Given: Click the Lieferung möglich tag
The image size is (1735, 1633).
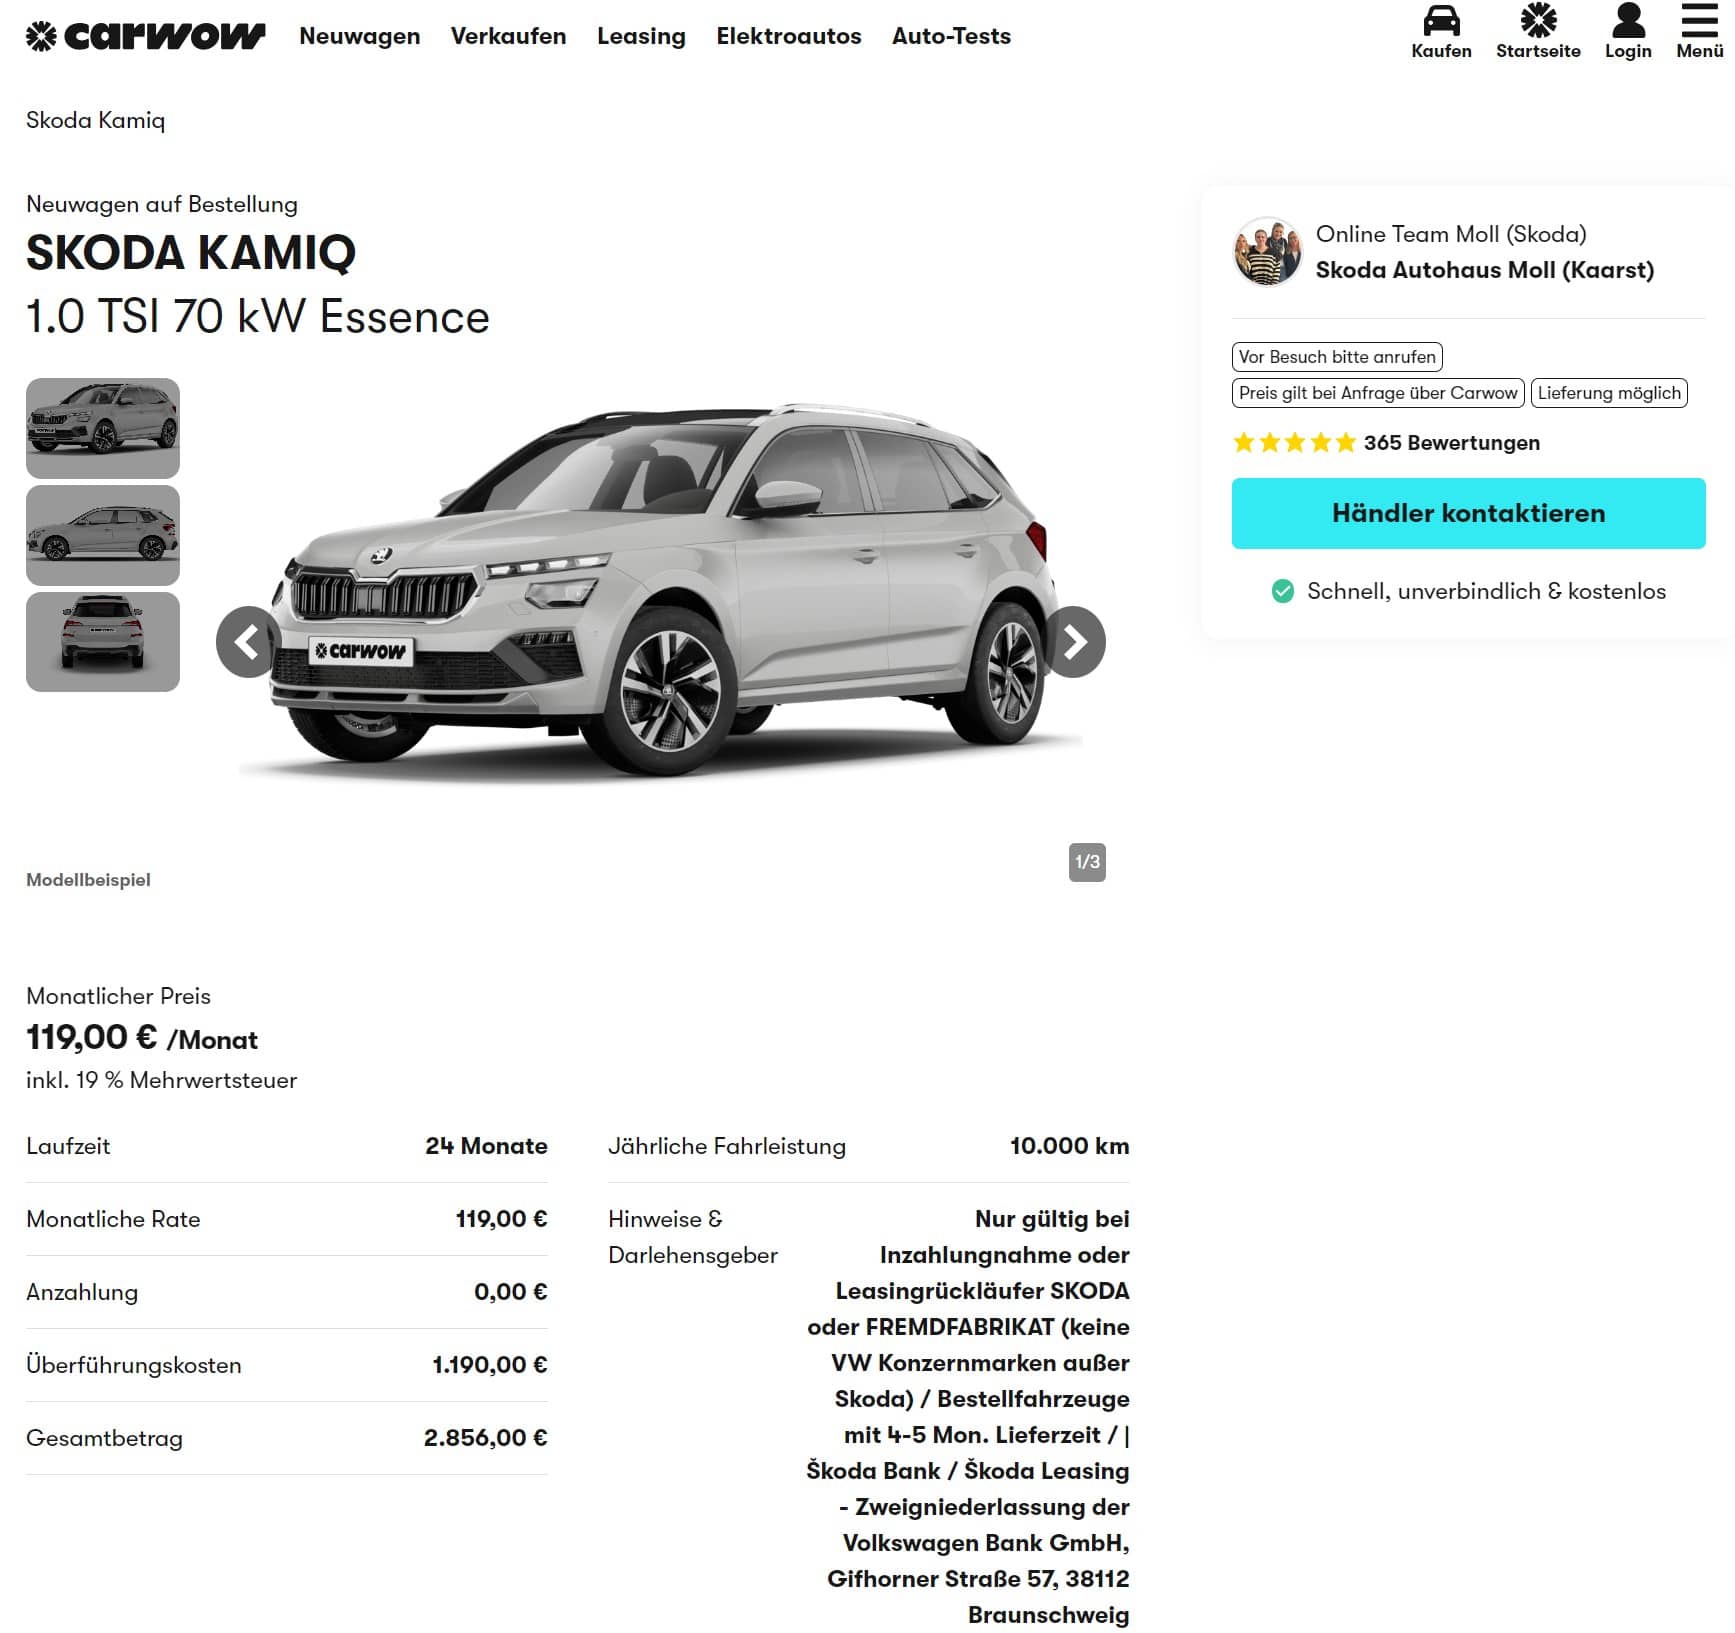Looking at the screenshot, I should [x=1609, y=393].
